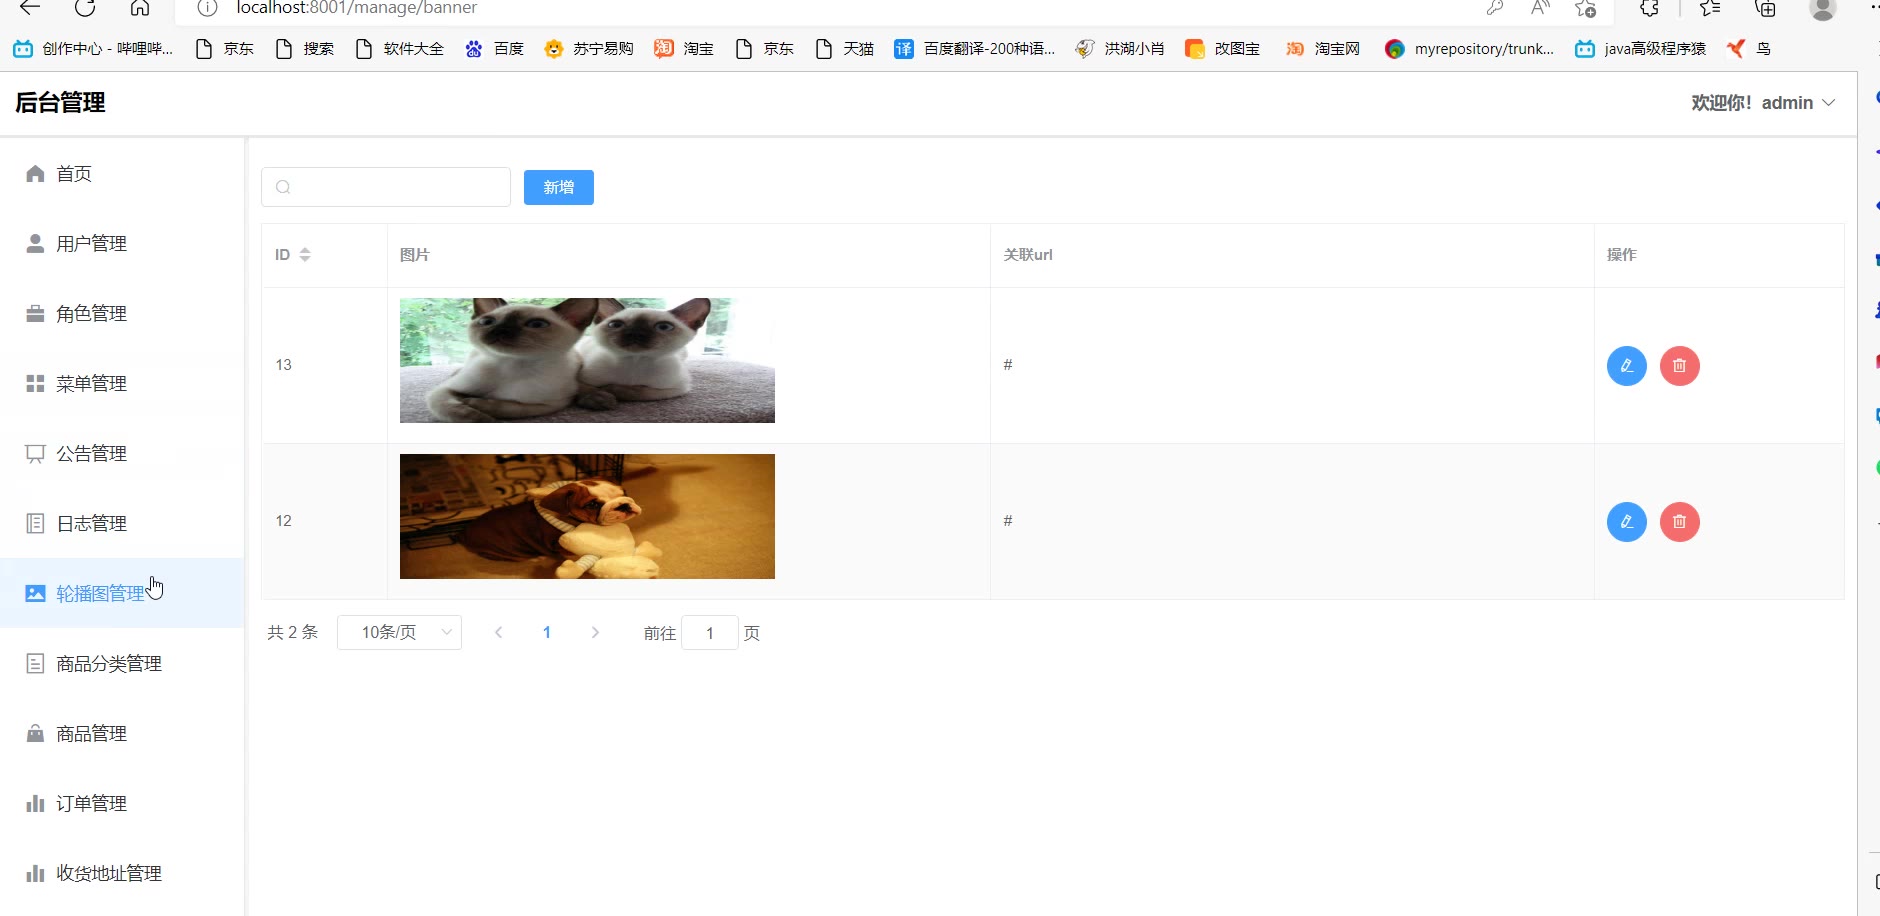The image size is (1880, 916).
Task: Open 百度 bookmark in bookmarks bar
Action: [494, 49]
